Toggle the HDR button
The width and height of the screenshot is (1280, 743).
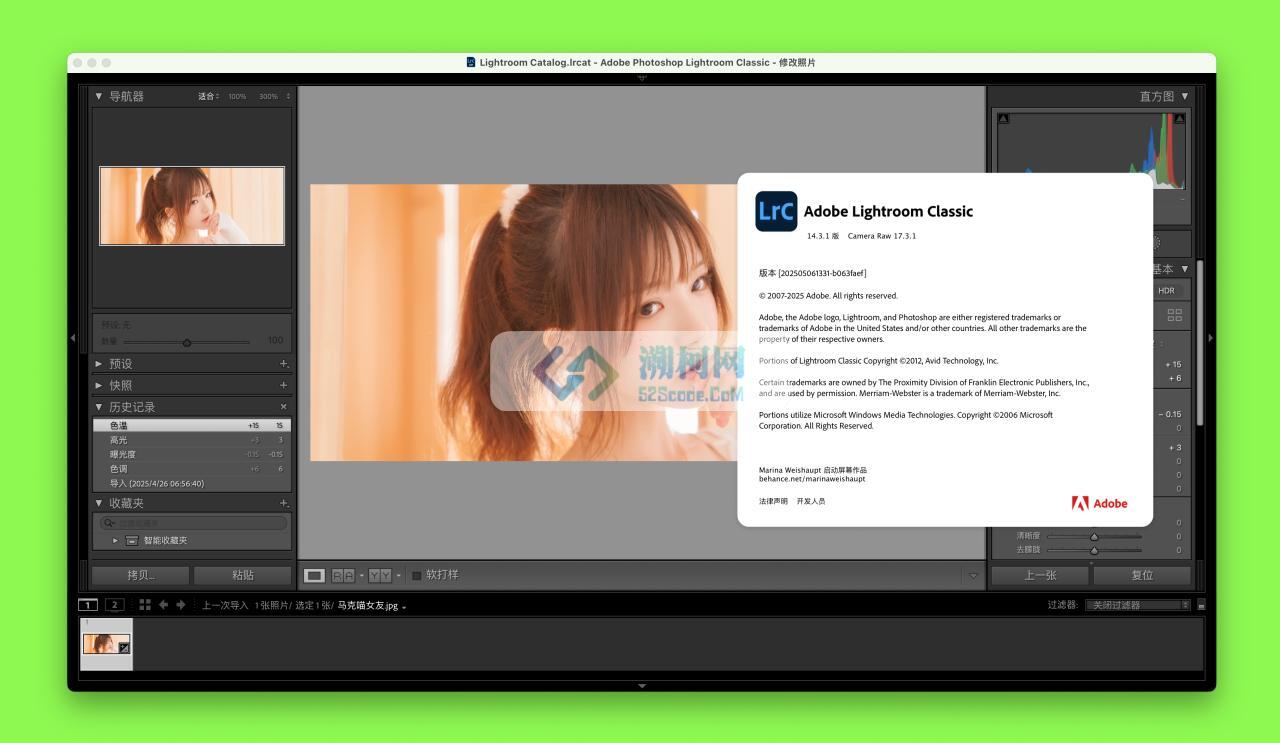pos(1166,291)
